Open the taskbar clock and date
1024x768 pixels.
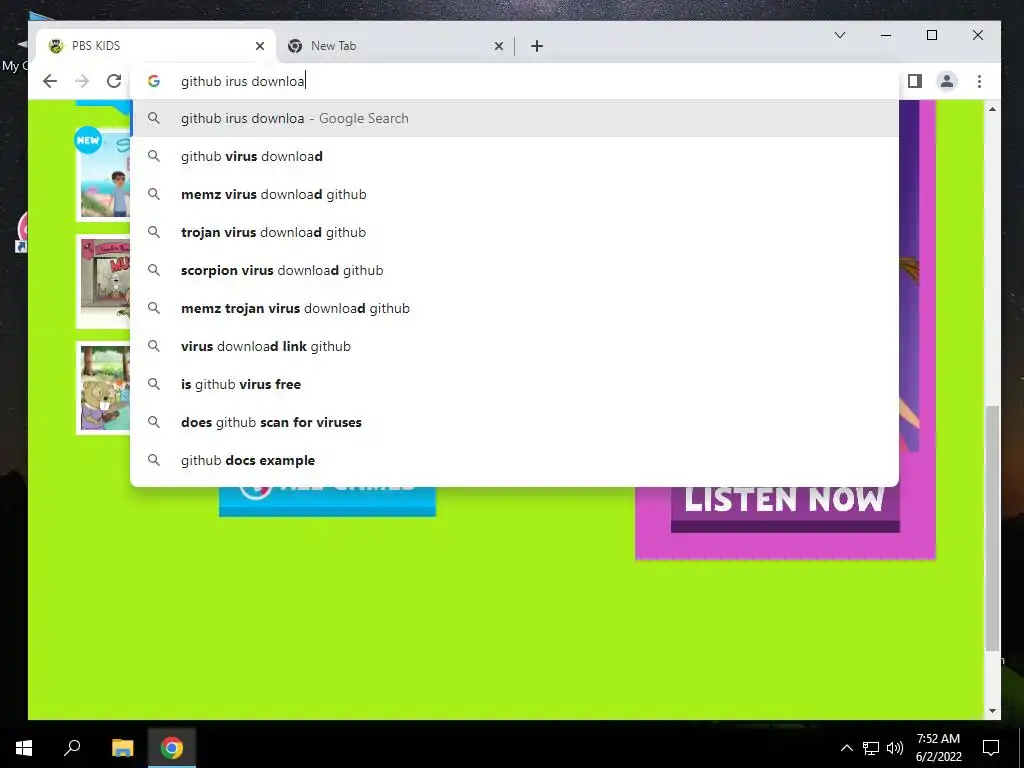(x=938, y=748)
